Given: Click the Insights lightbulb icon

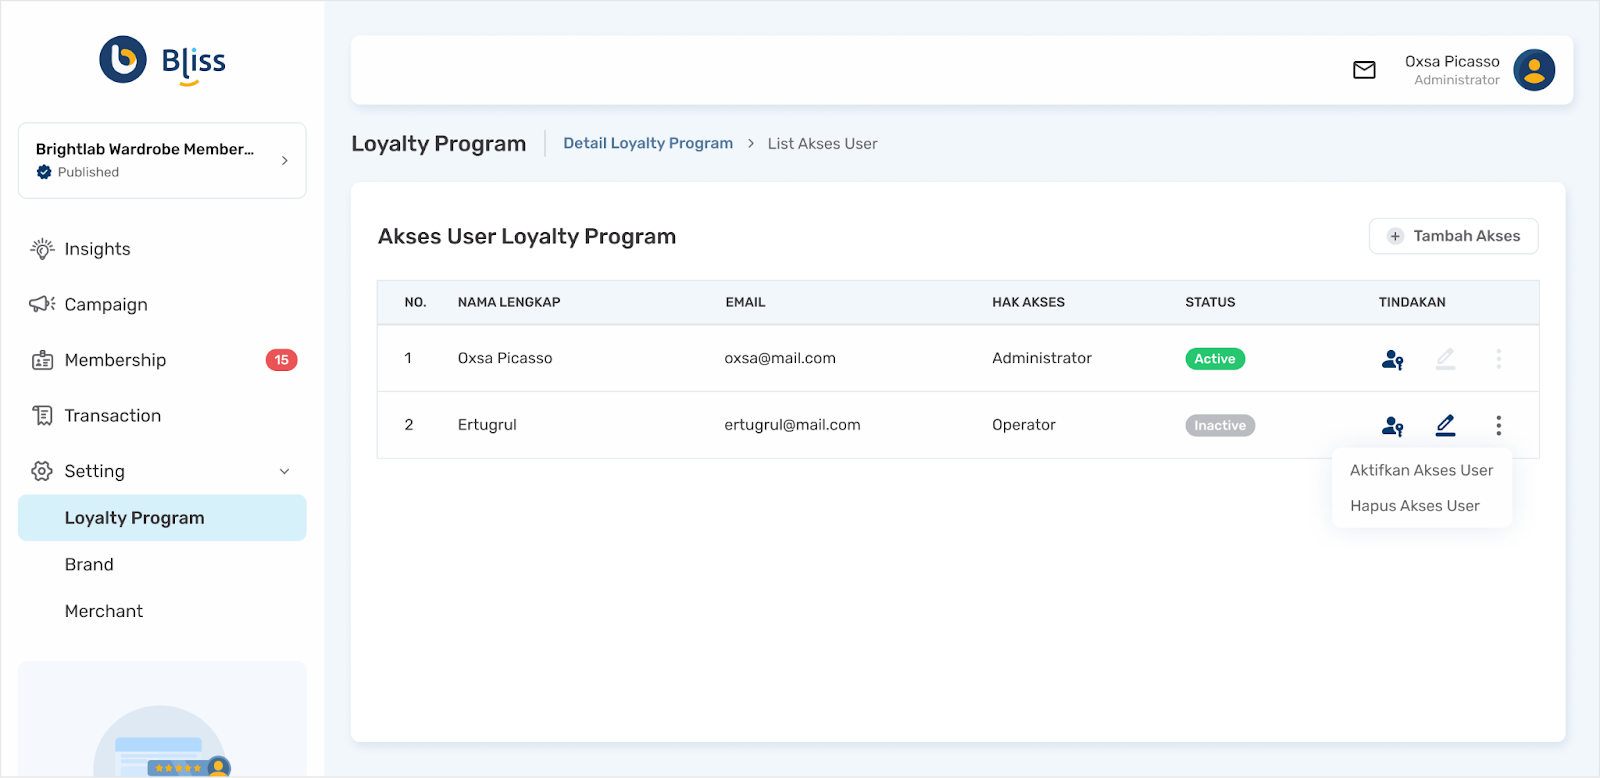Looking at the screenshot, I should 42,249.
